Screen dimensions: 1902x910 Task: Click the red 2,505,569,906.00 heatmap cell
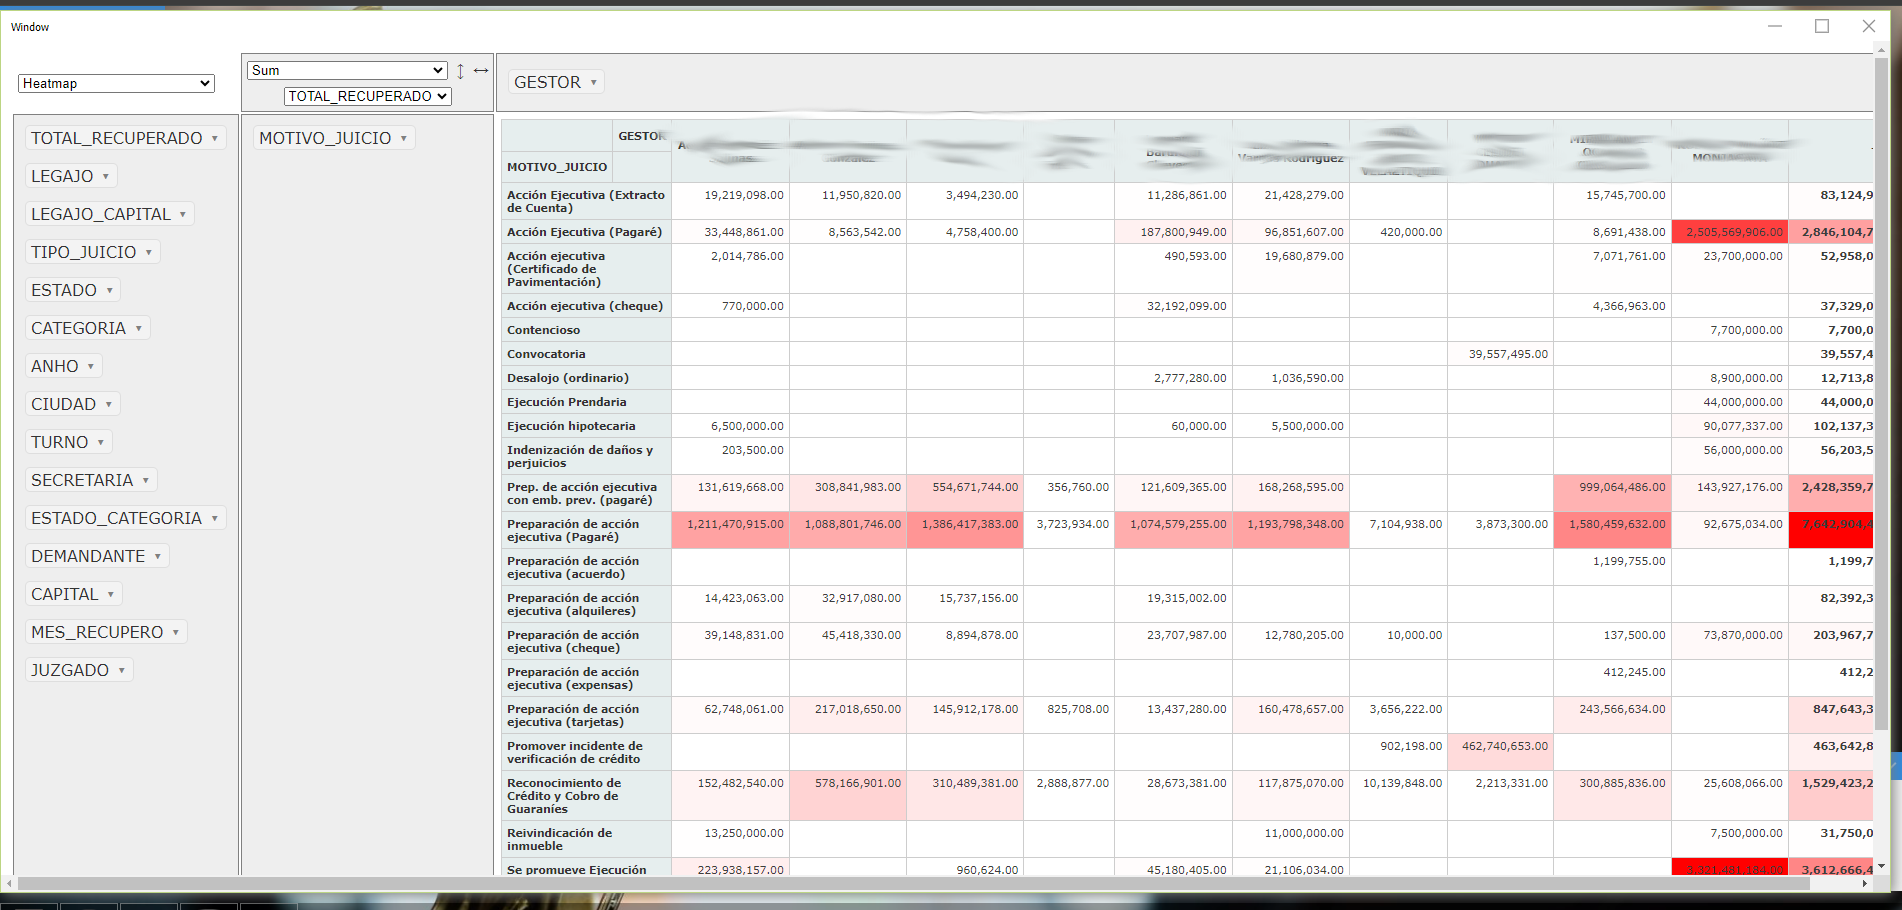(1729, 232)
